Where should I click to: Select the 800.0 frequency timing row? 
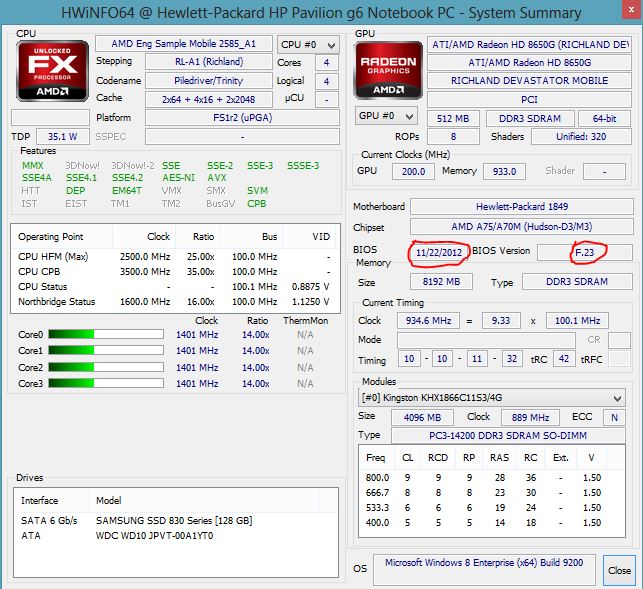click(492, 477)
